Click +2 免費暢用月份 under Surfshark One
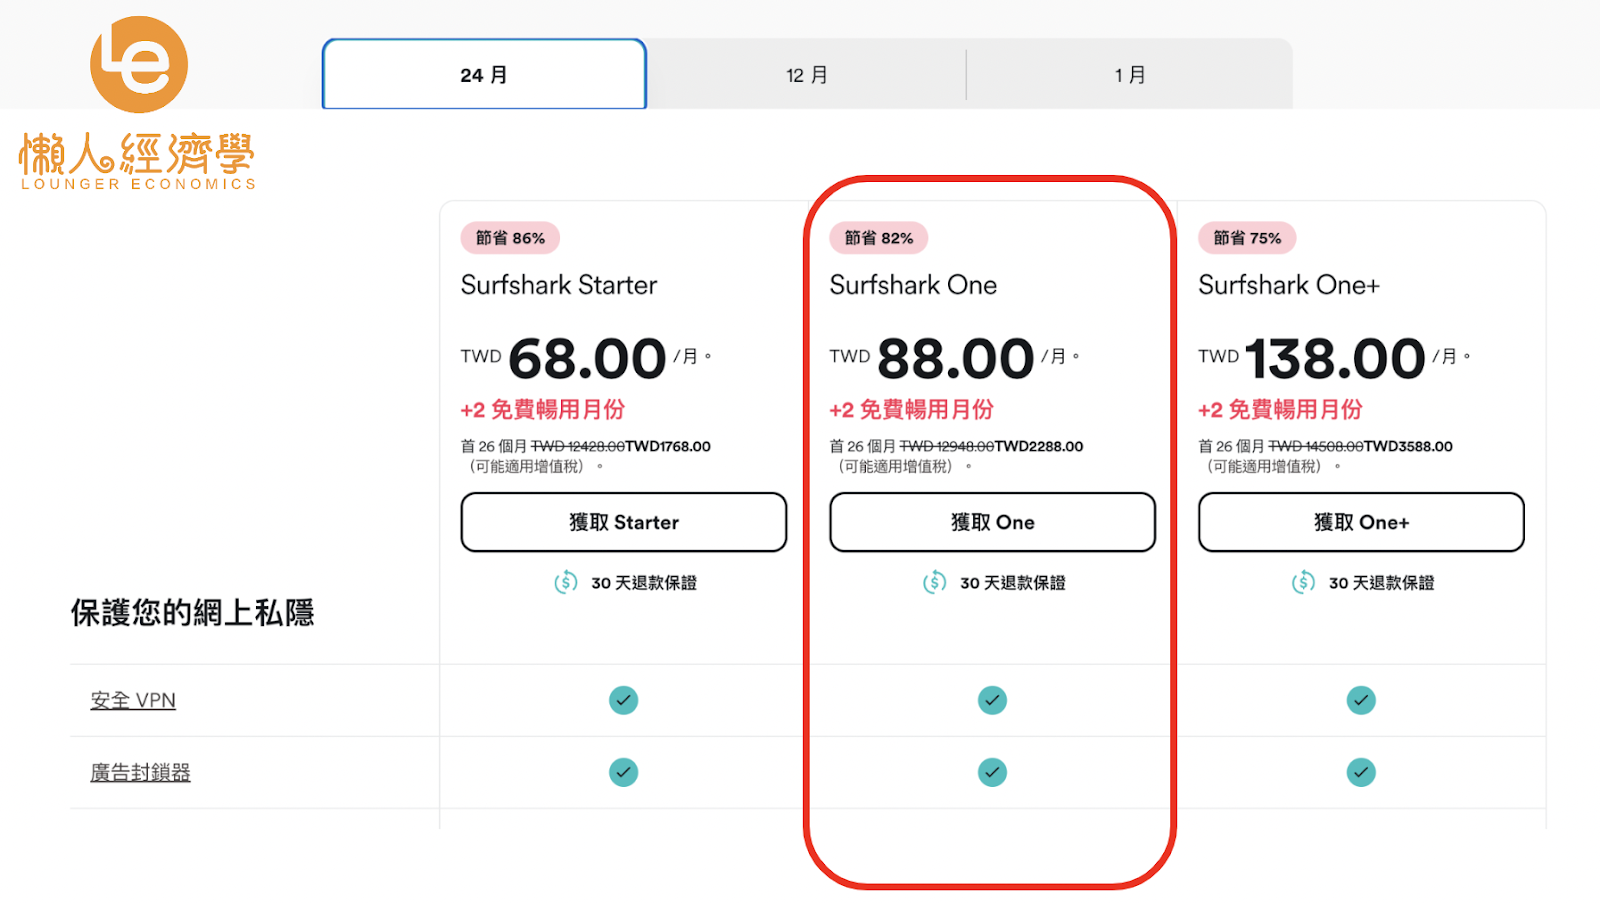 [x=912, y=410]
